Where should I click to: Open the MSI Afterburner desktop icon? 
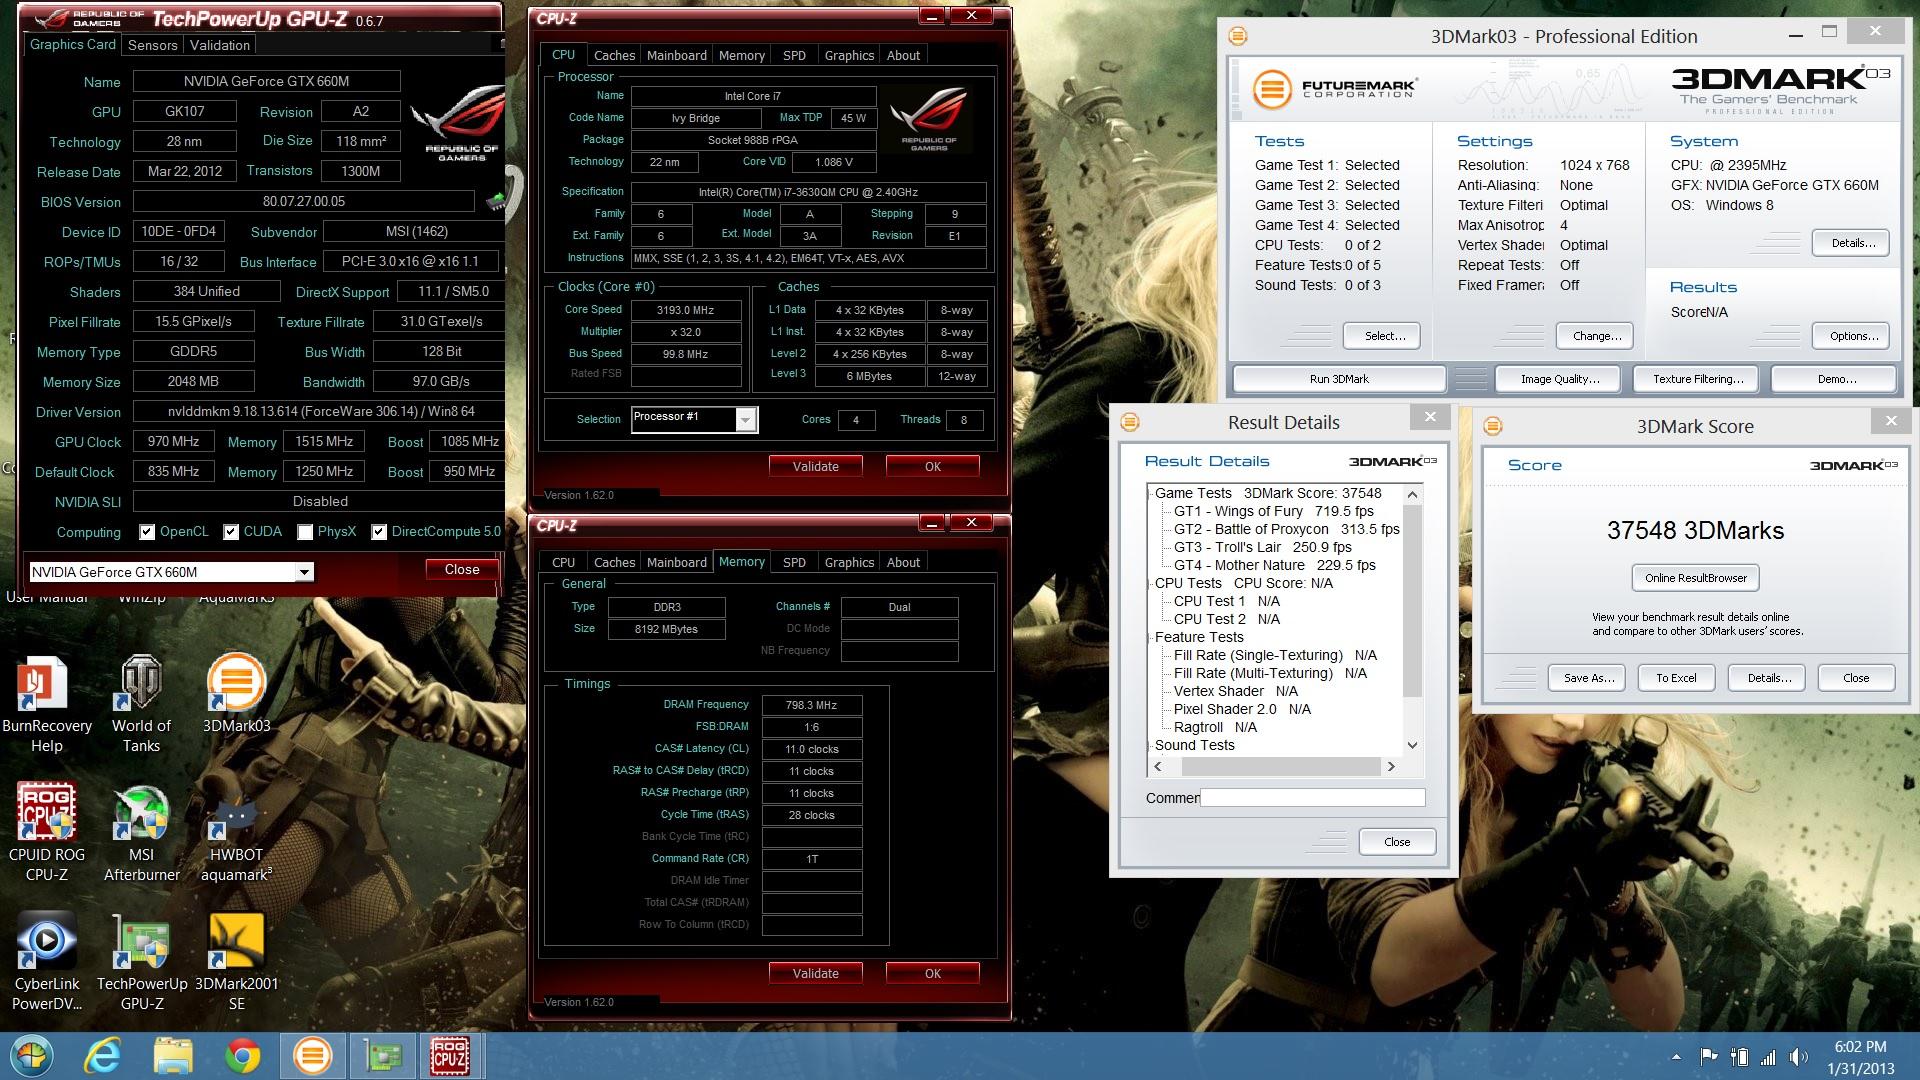(x=141, y=834)
